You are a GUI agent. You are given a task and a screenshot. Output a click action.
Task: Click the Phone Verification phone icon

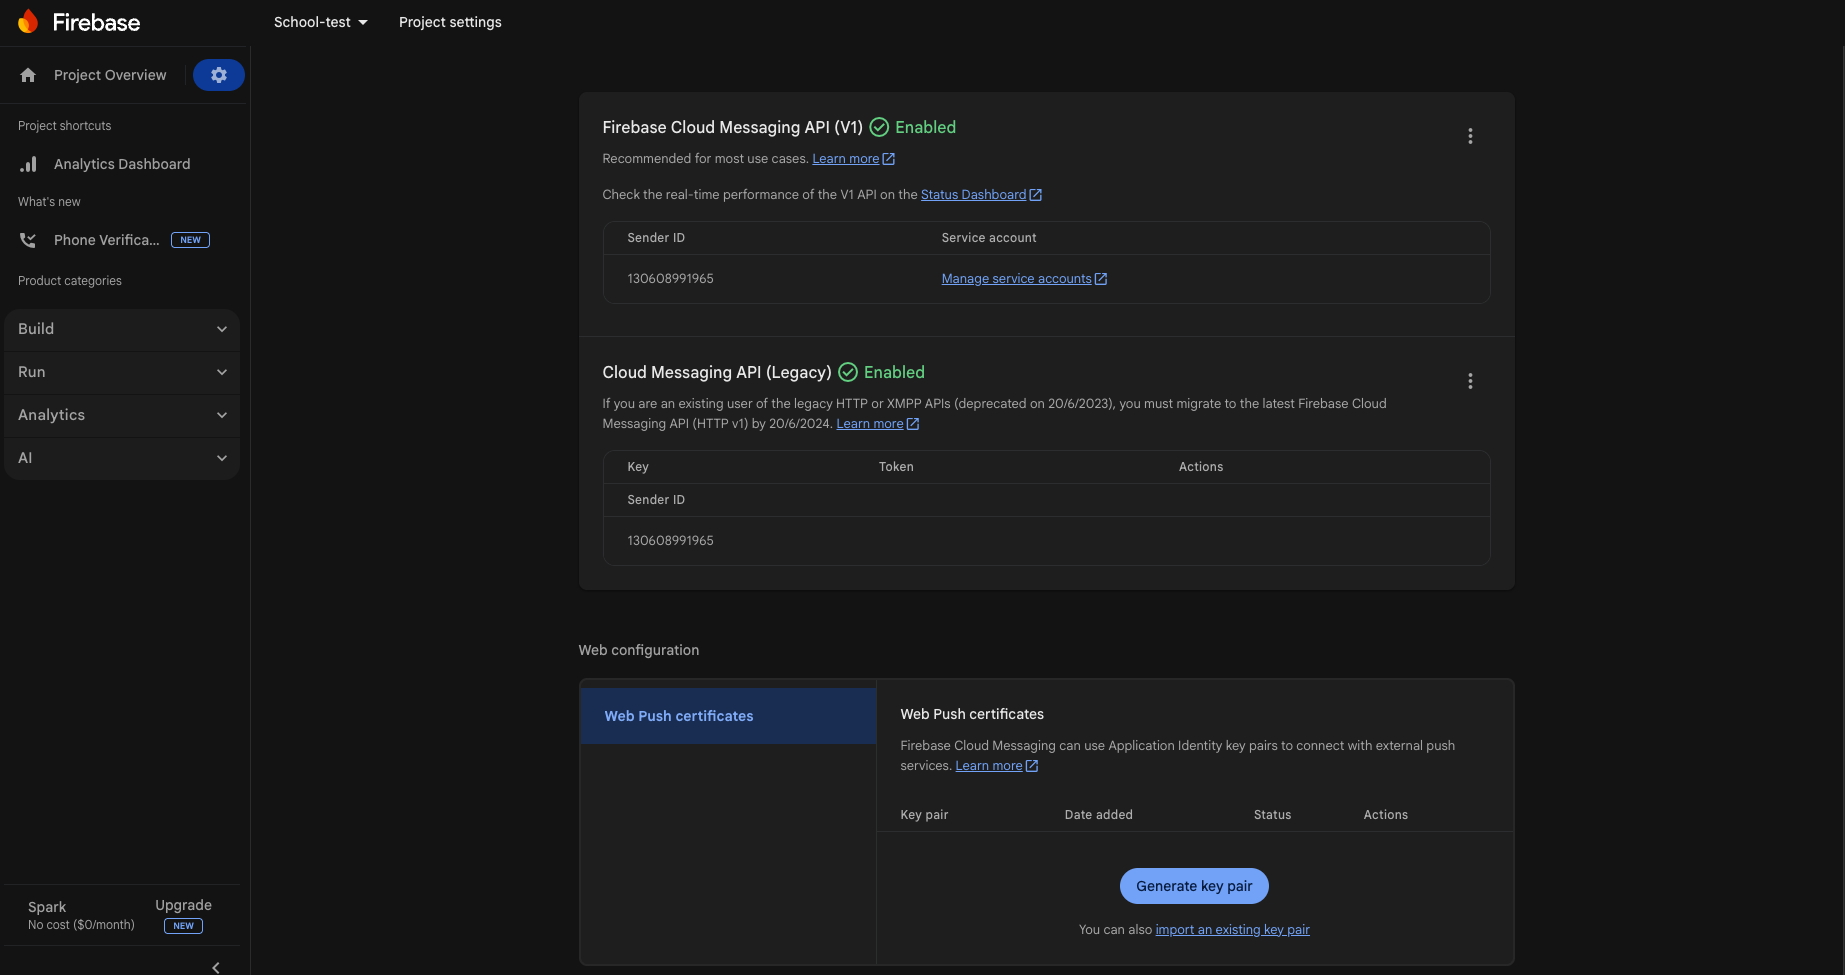27,240
